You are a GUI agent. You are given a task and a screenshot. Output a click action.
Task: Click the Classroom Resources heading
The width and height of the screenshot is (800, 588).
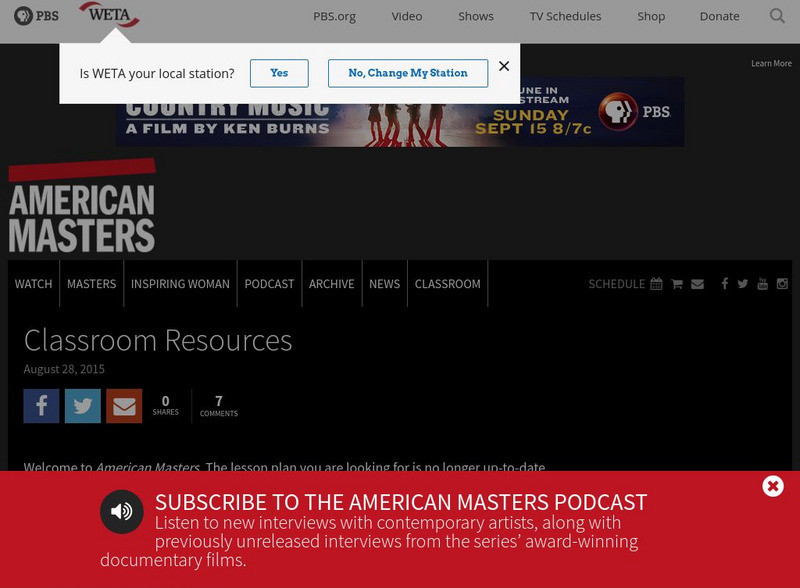158,340
